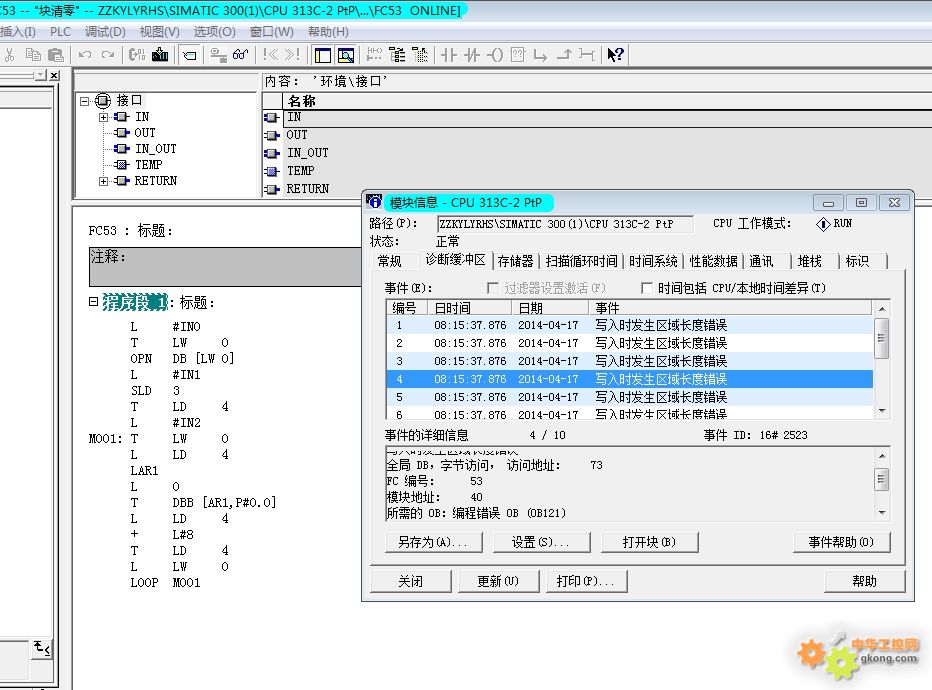Viewport: 932px width, 690px height.
Task: Open the 窗口(W) menu
Action: [272, 31]
